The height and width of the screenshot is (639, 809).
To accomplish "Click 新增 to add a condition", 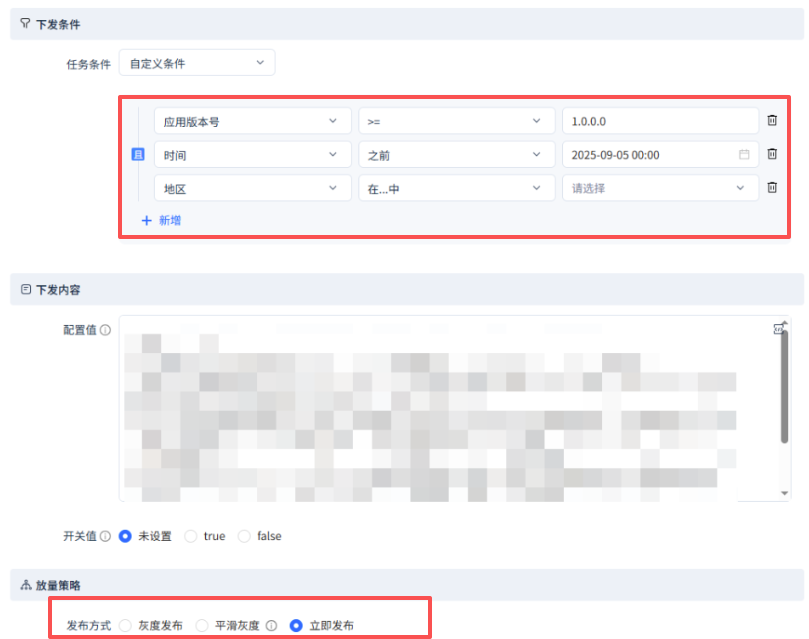I will 161,220.
